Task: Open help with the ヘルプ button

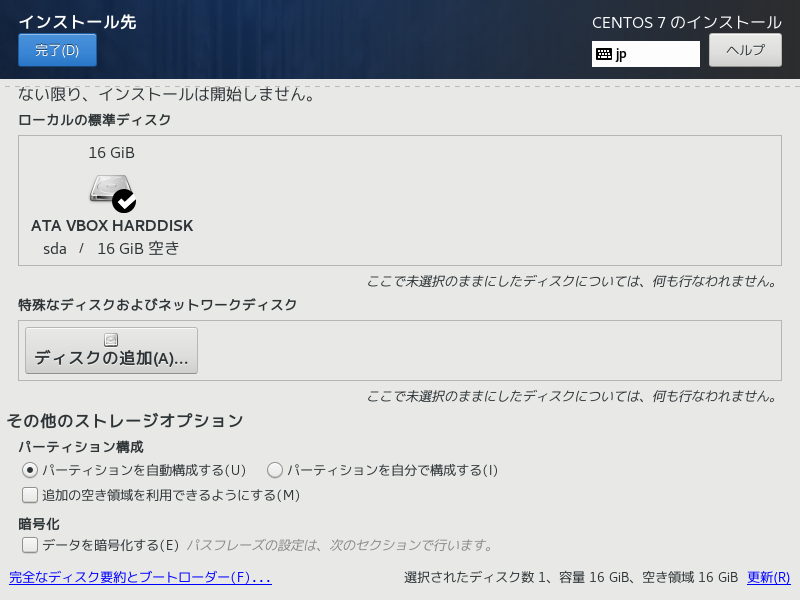Action: 745,50
